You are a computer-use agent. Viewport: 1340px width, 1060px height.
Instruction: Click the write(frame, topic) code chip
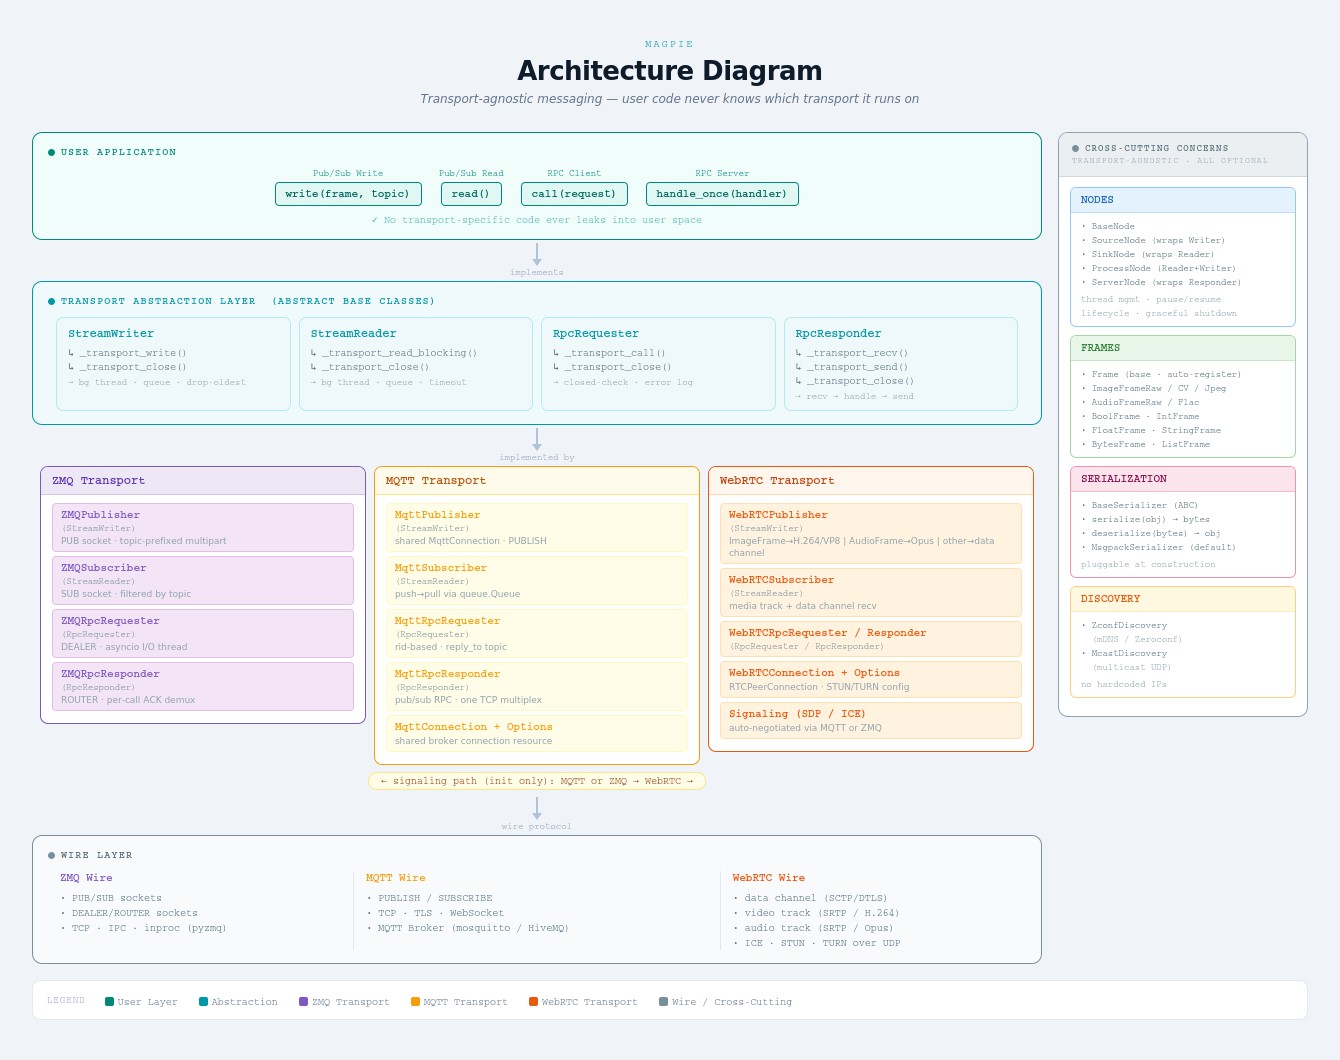point(348,194)
